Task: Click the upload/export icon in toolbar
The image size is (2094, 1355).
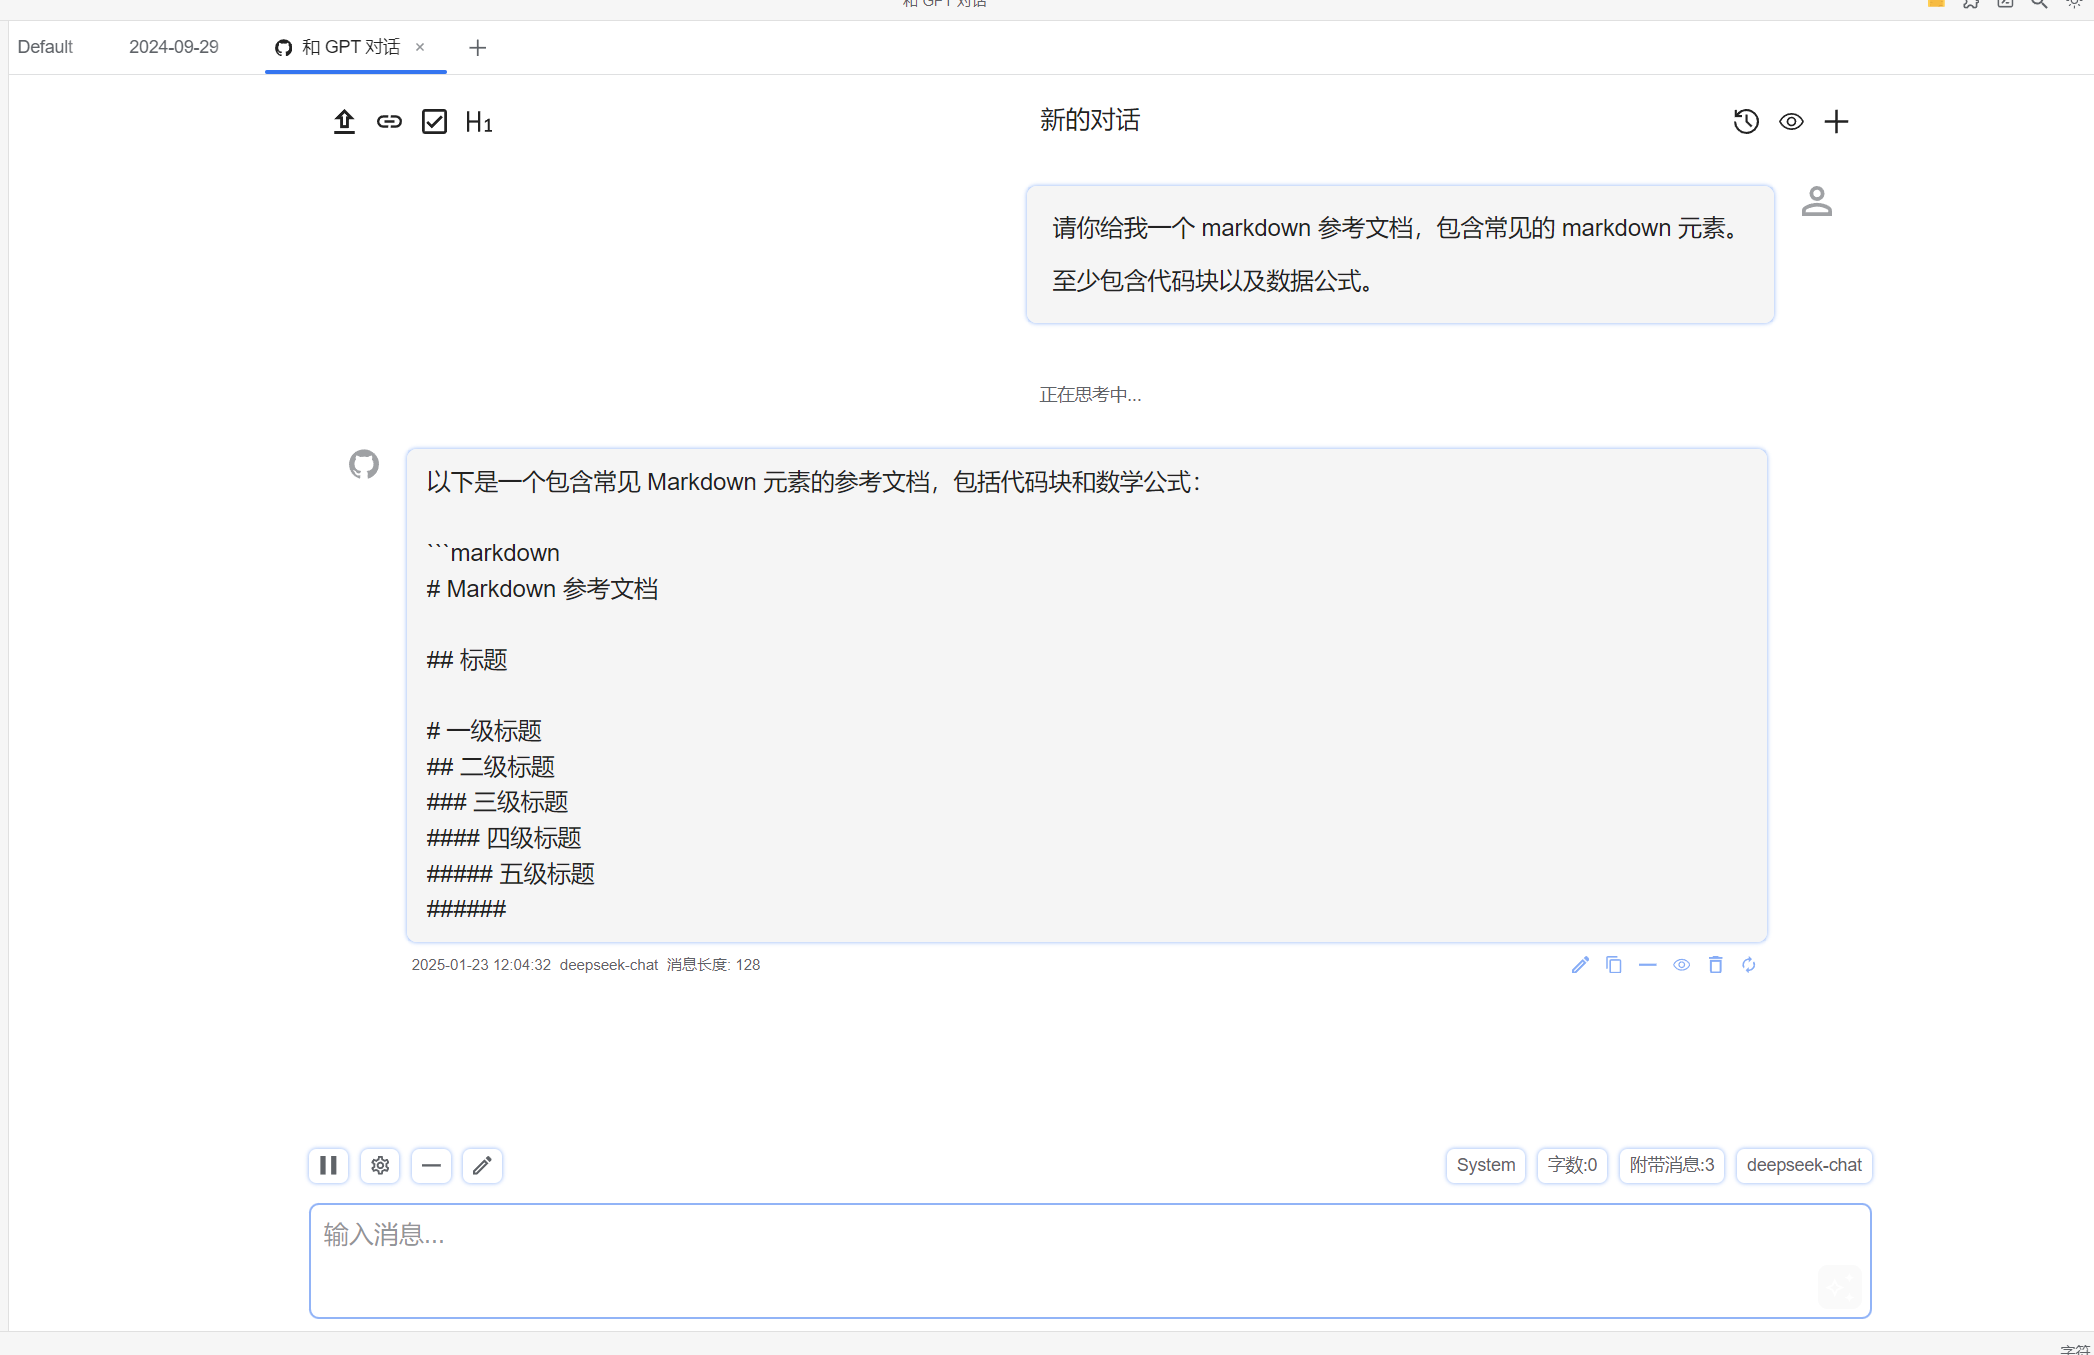Action: click(x=344, y=122)
